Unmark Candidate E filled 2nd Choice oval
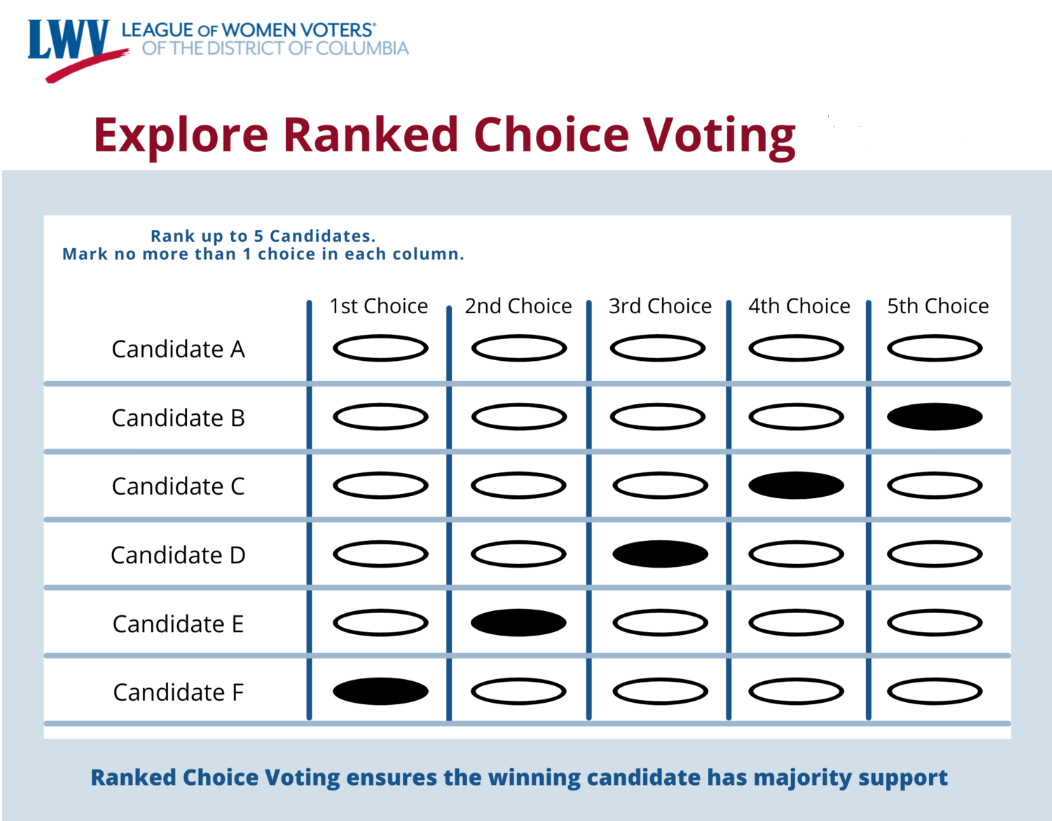 click(519, 622)
